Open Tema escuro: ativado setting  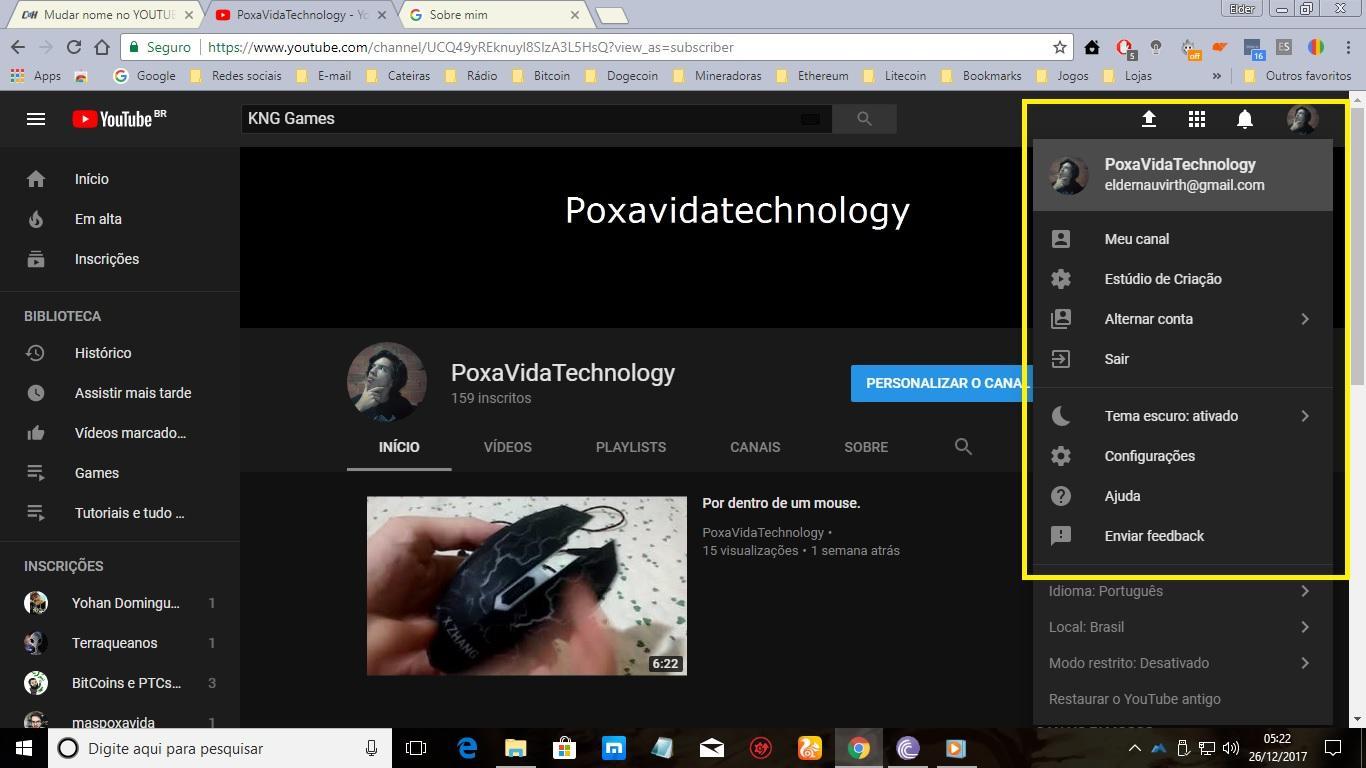point(1183,416)
